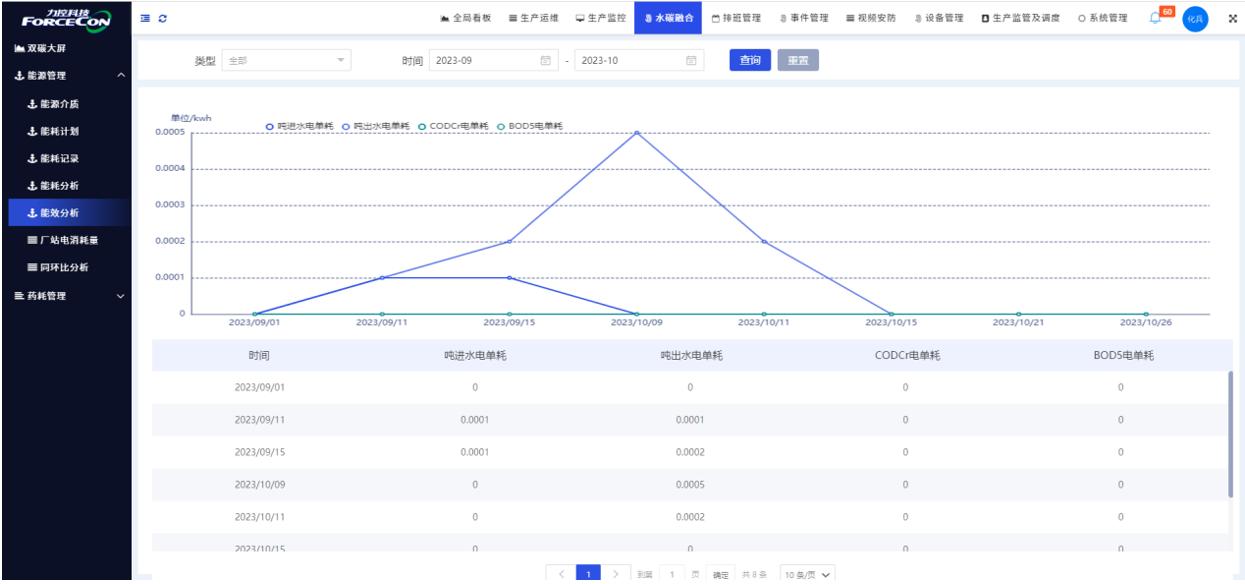Click the 重置 reset button
This screenshot has width=1245, height=584.
tap(798, 60)
